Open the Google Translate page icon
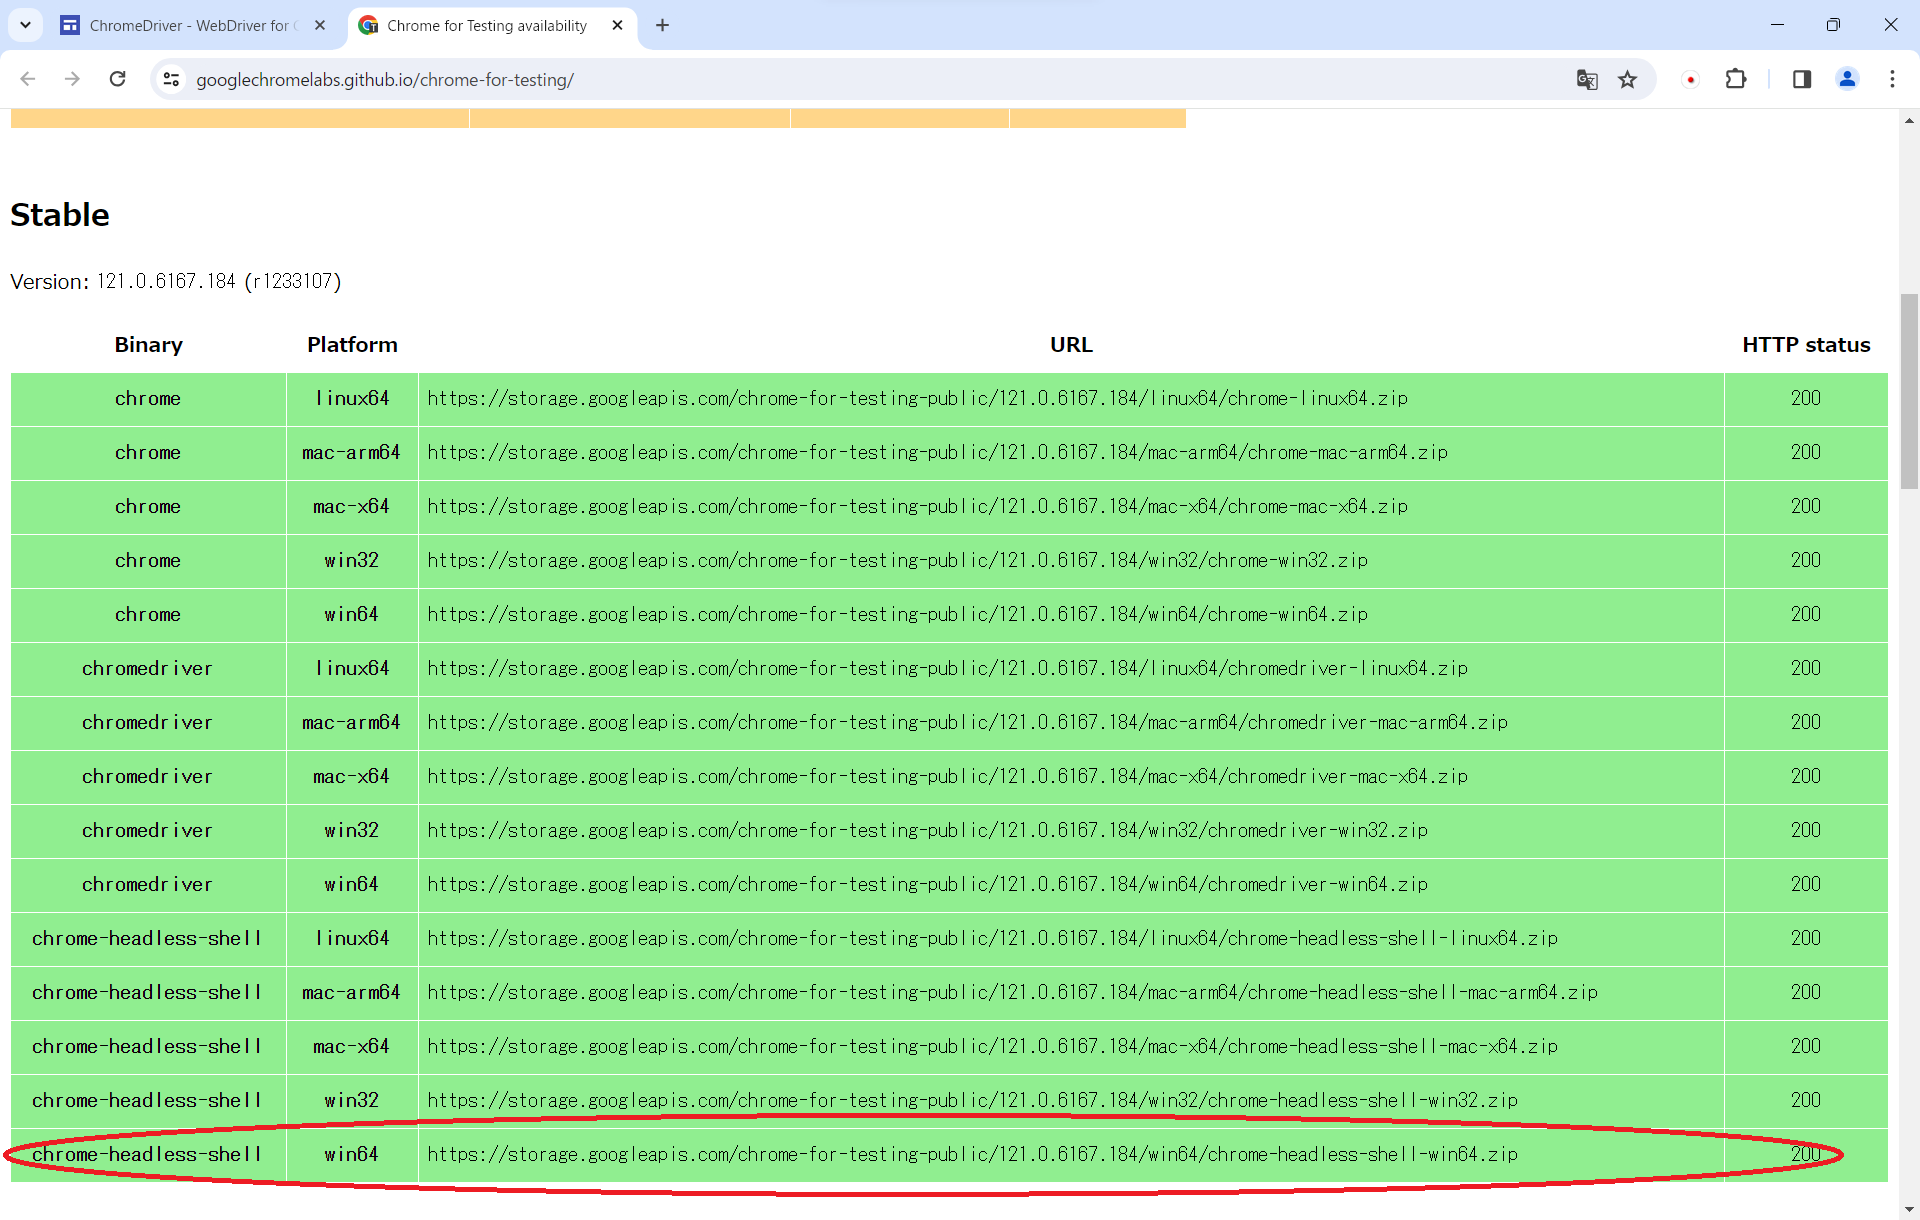 [1586, 79]
